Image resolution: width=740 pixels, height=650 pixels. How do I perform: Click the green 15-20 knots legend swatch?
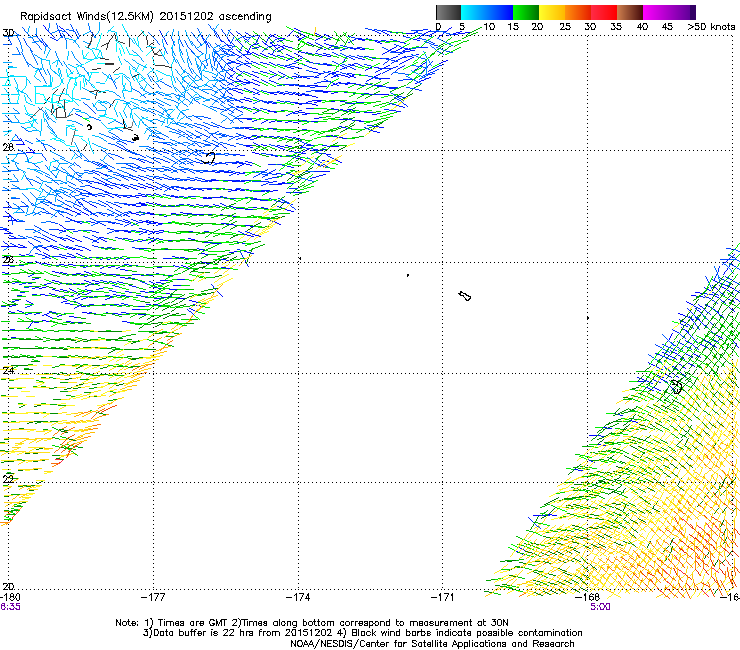[x=526, y=12]
